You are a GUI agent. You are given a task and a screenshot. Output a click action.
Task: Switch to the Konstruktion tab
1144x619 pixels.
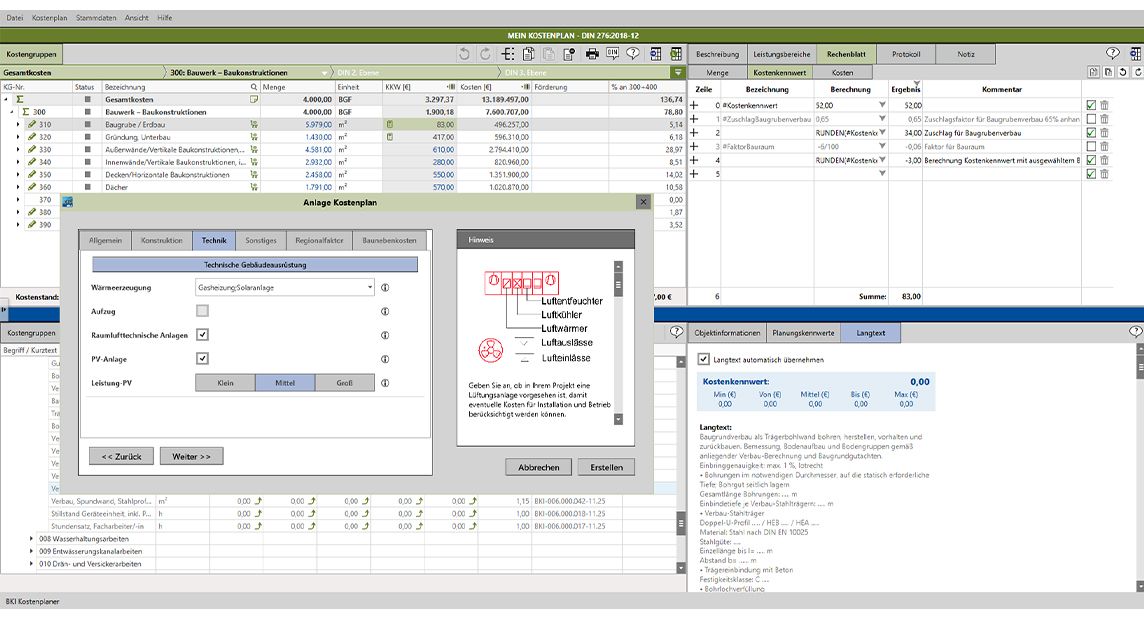click(x=162, y=240)
